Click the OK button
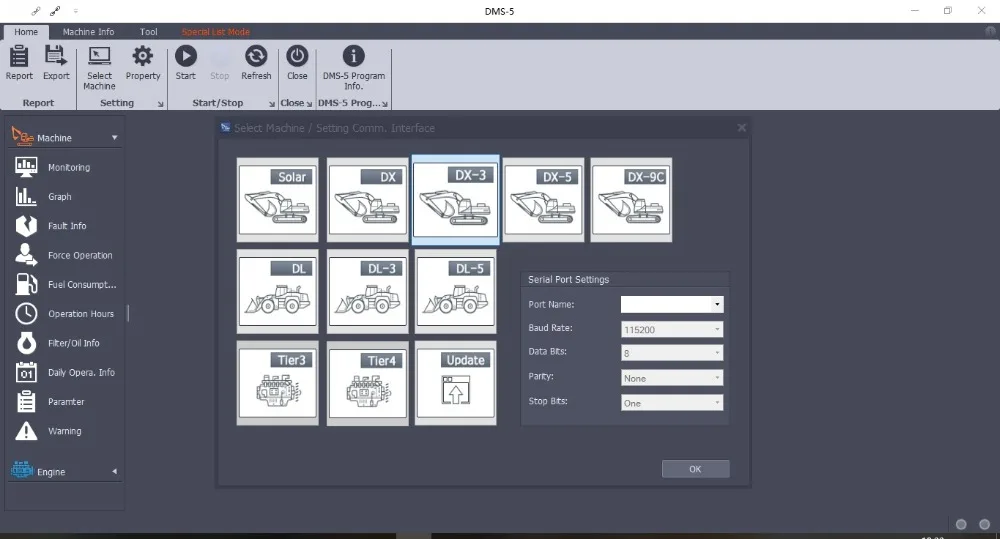1000x539 pixels. point(695,469)
